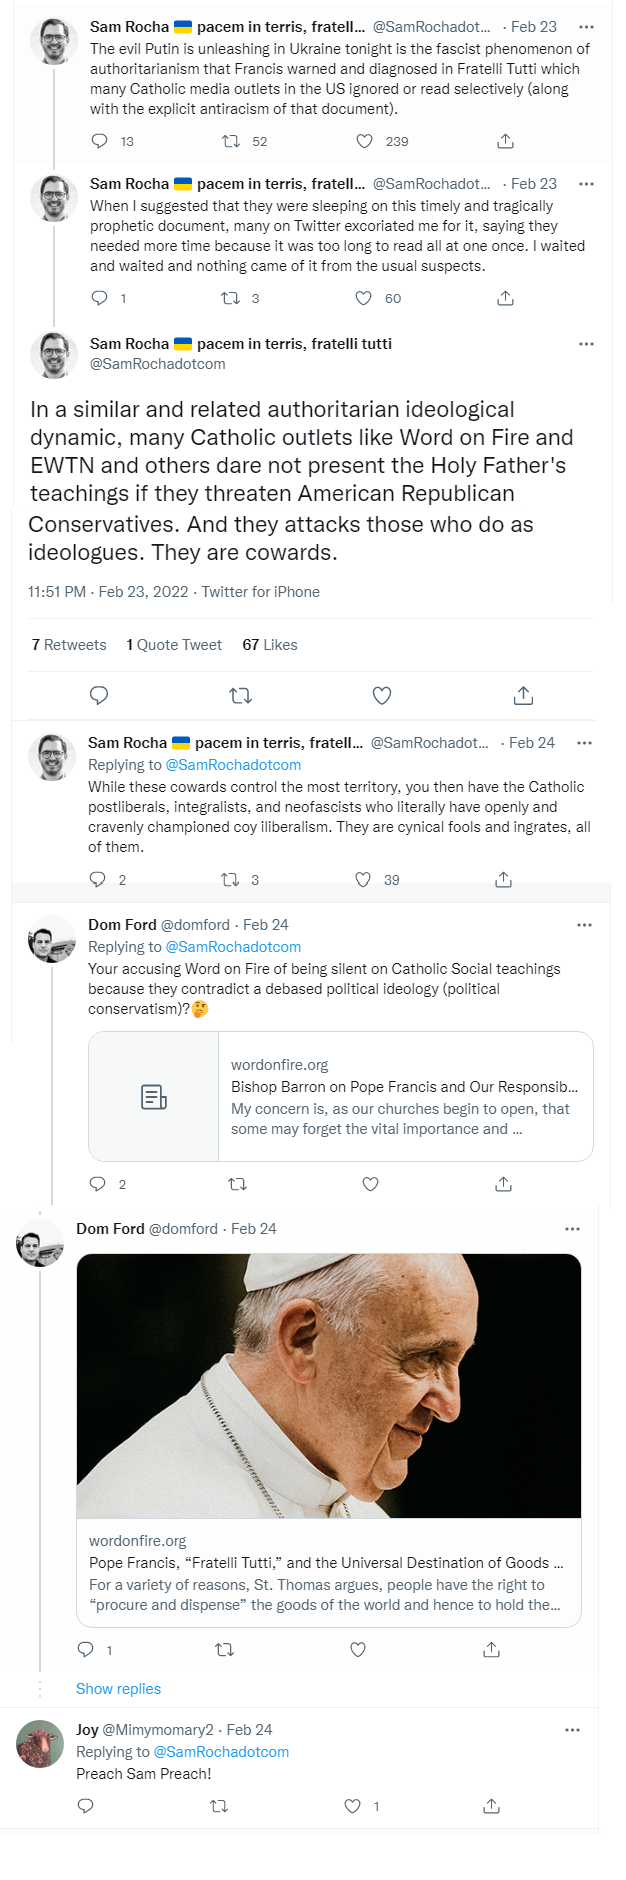Open more options on Dom Ford's first reply
This screenshot has height=1880, width=626.
pos(584,925)
